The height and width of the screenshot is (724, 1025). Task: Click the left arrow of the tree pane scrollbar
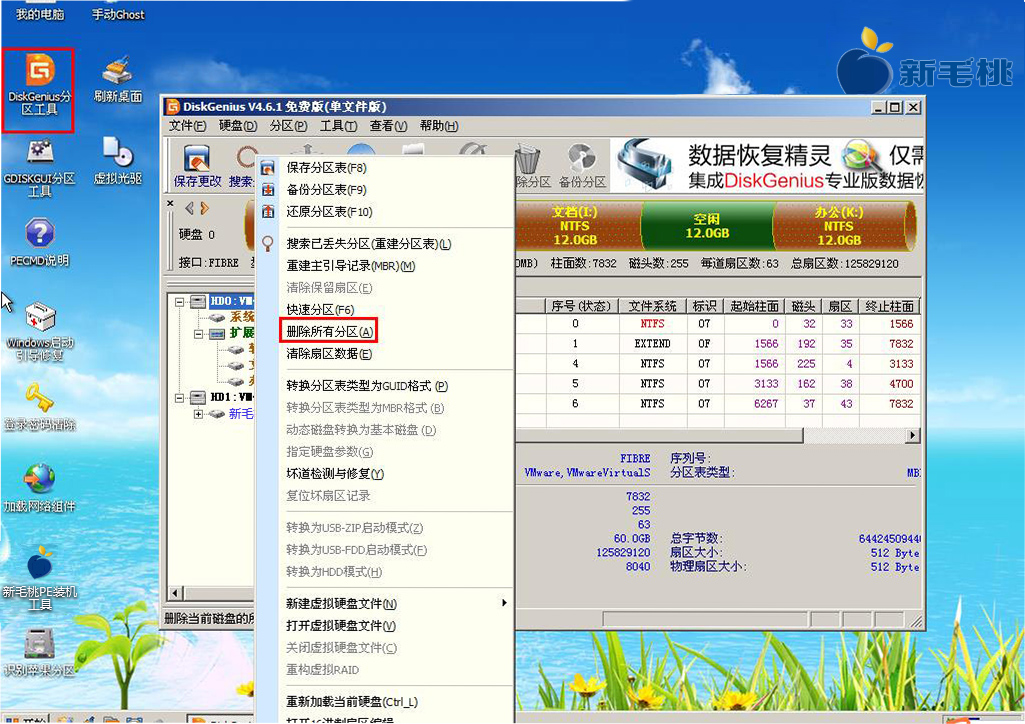point(175,593)
